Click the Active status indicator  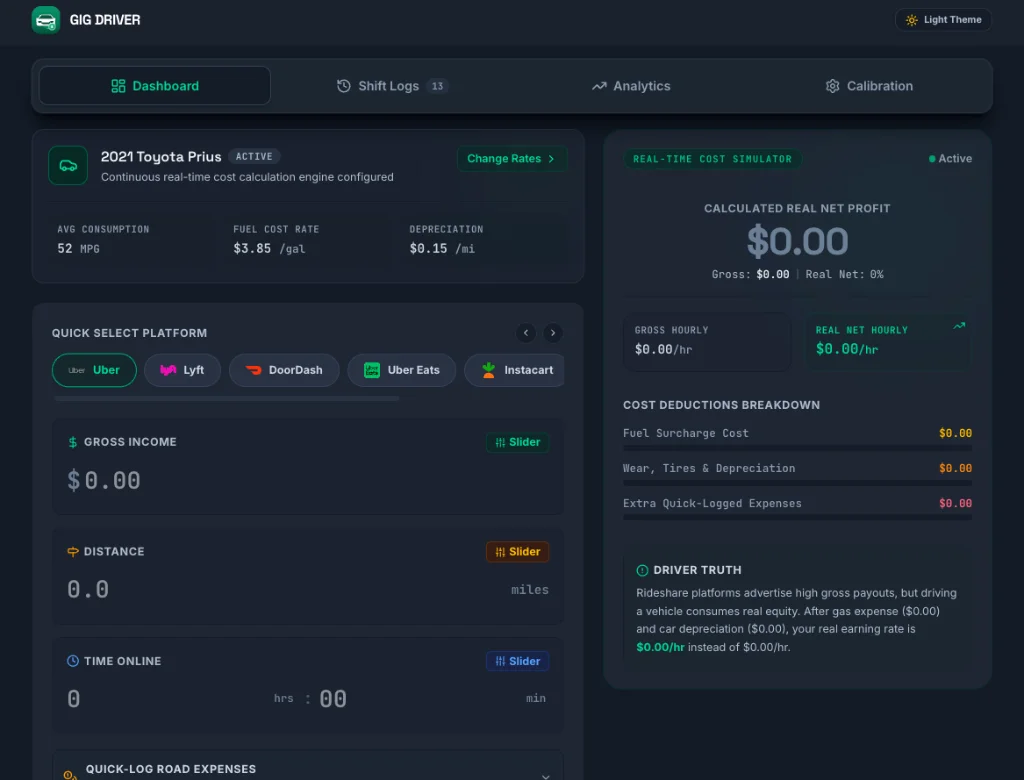tap(950, 159)
